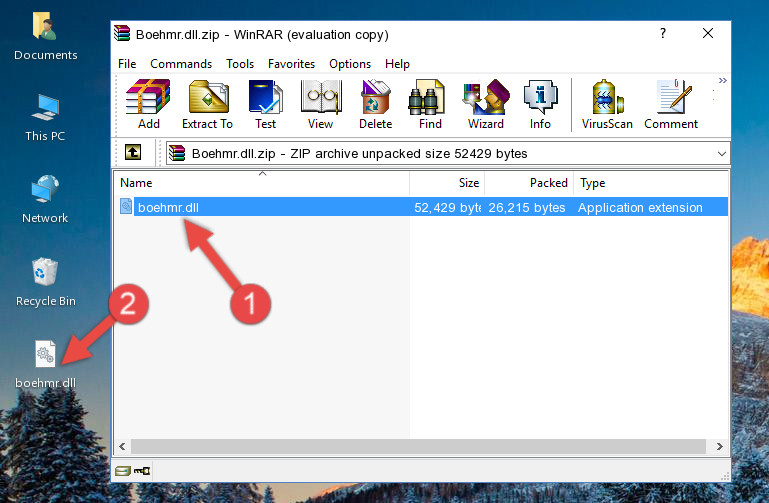Click the disk drive status bar icon
769x503 pixels.
pos(123,471)
